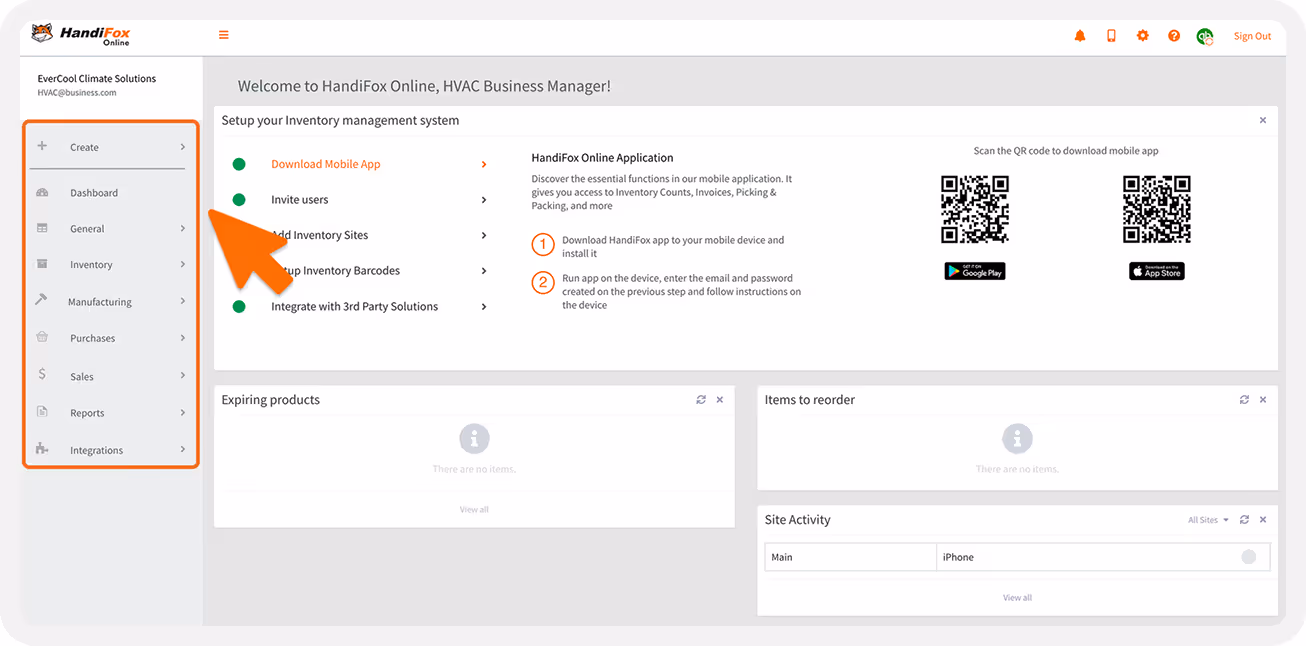The width and height of the screenshot is (1306, 646).
Task: Click Sign Out link
Action: coord(1252,36)
